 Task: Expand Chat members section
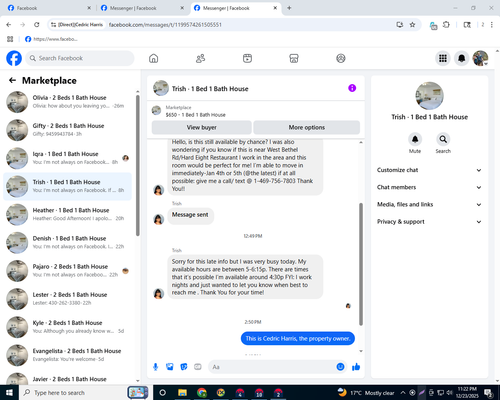click(430, 187)
